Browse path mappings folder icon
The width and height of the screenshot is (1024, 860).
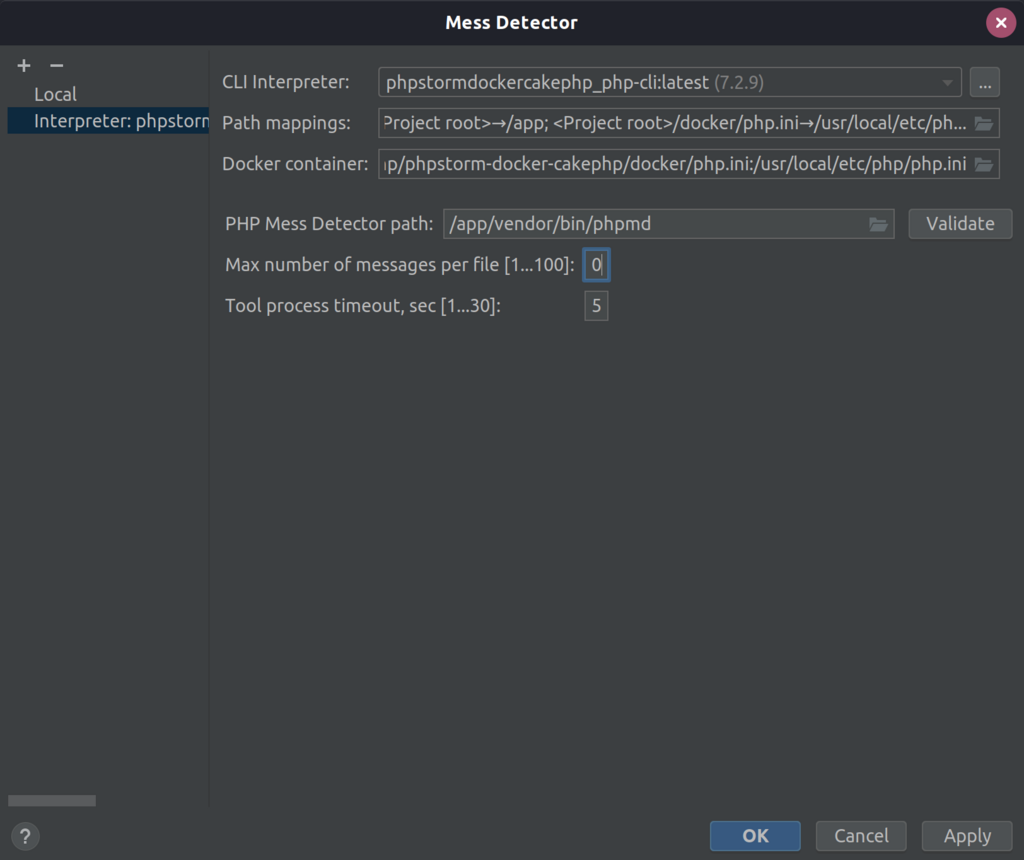(x=984, y=123)
